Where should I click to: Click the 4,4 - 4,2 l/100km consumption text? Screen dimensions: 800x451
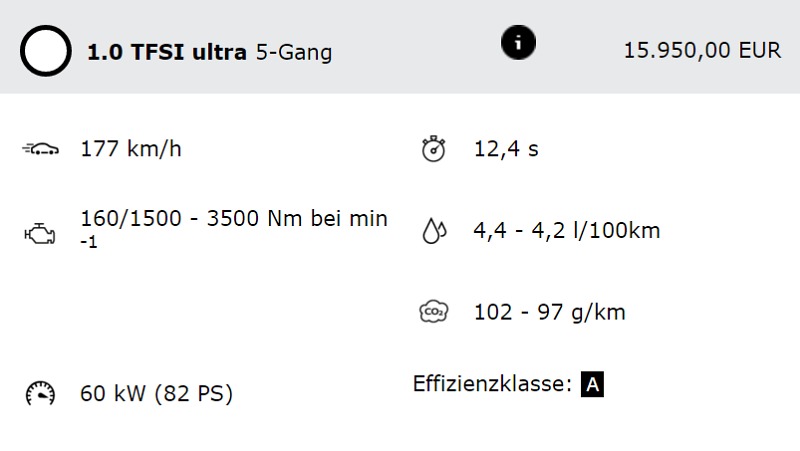coord(567,231)
